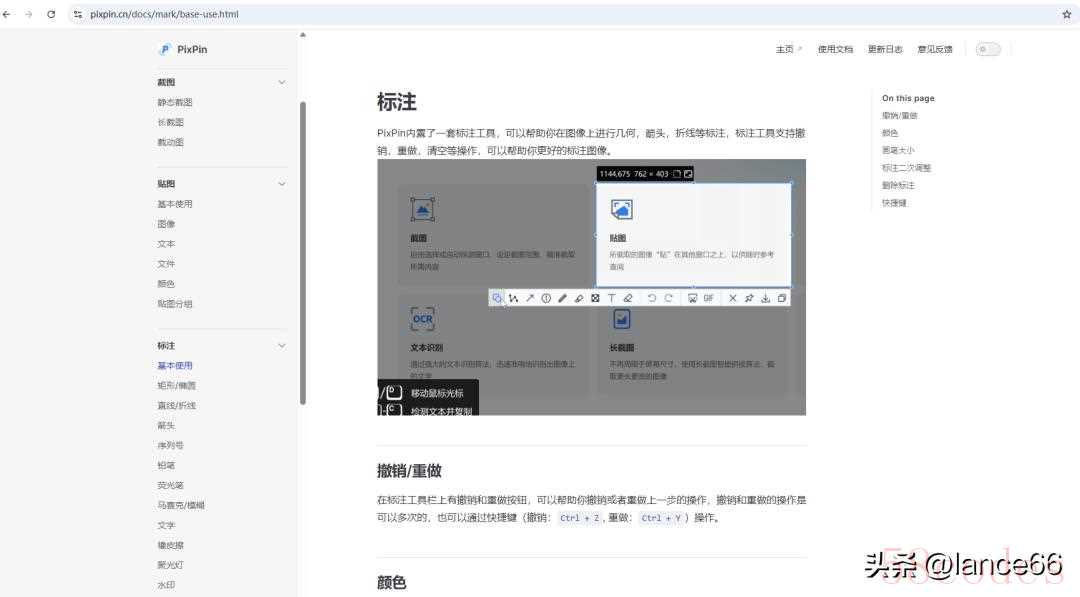This screenshot has height=597, width=1080.
Task: Click the GIF recording button
Action: coord(708,298)
